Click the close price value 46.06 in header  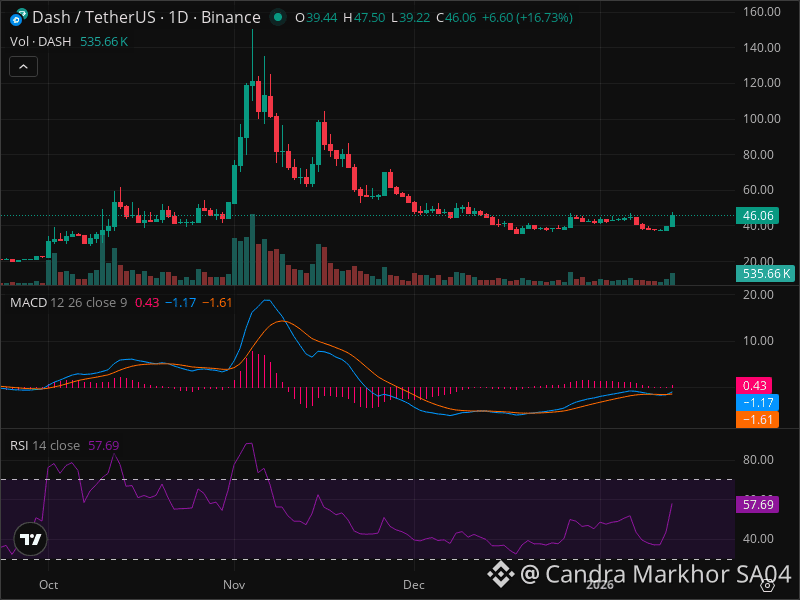[x=461, y=17]
